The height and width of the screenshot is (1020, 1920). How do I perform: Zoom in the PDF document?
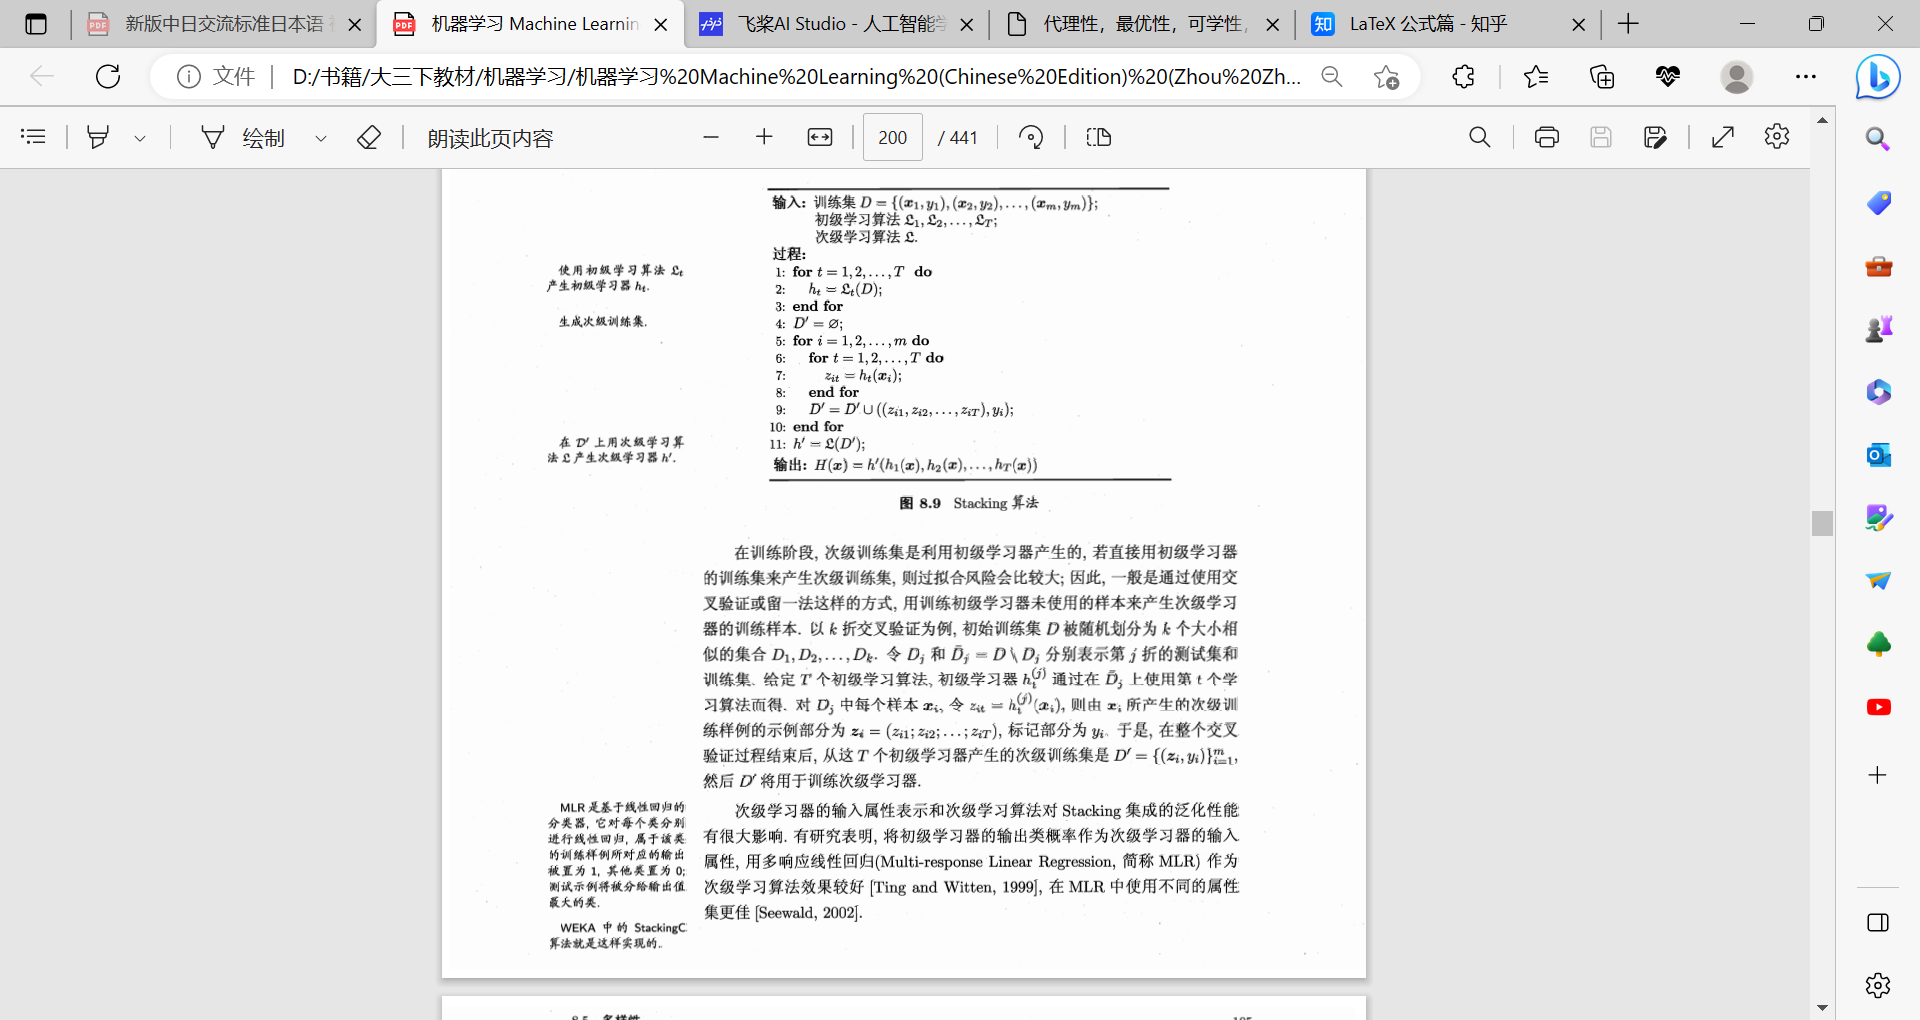(x=764, y=137)
